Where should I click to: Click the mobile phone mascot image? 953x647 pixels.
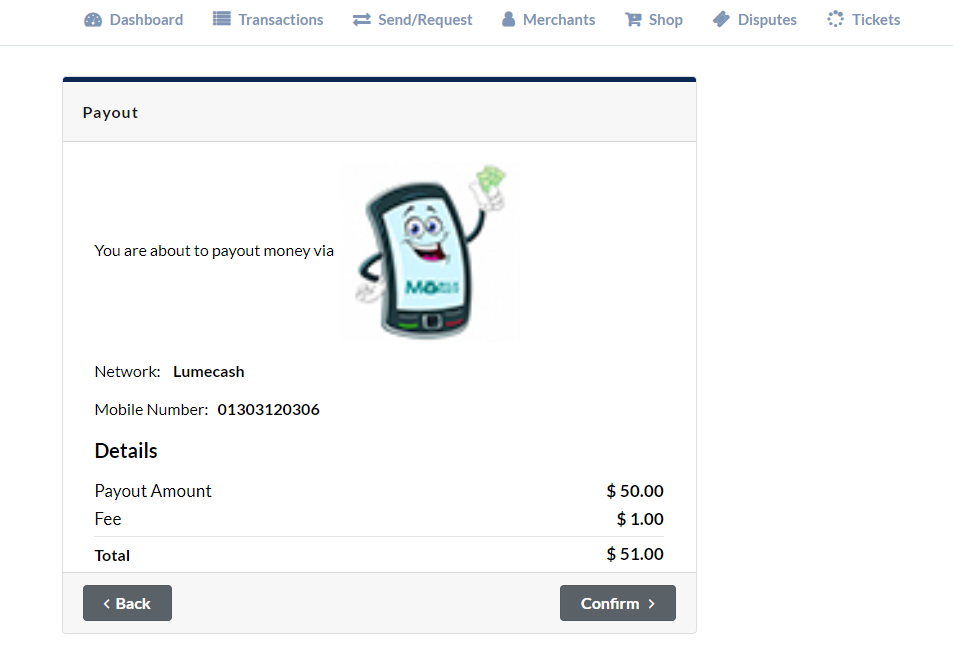coord(430,252)
